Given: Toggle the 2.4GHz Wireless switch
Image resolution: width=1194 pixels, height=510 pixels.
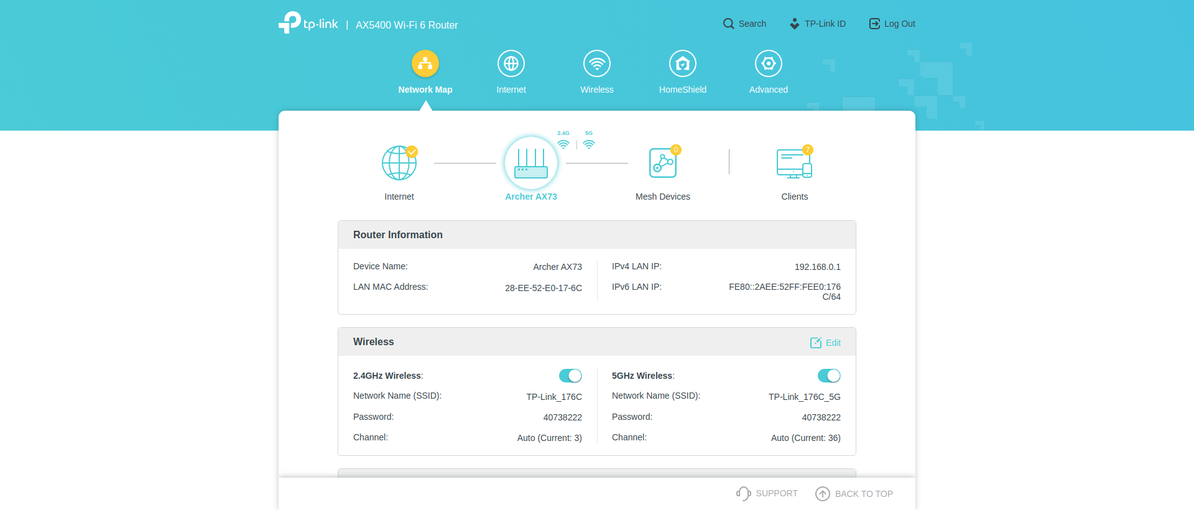Looking at the screenshot, I should [x=570, y=375].
